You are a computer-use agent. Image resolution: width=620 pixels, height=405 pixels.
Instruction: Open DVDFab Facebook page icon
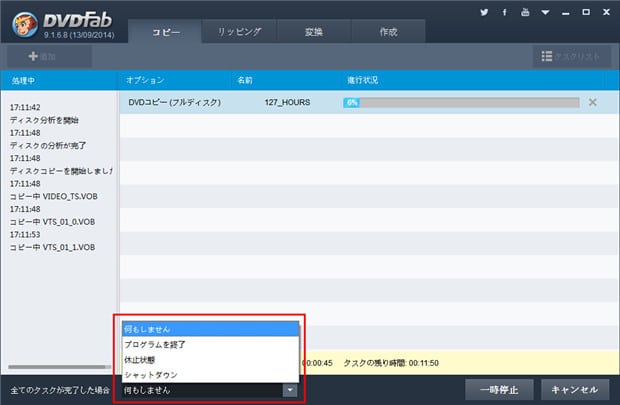click(x=503, y=13)
